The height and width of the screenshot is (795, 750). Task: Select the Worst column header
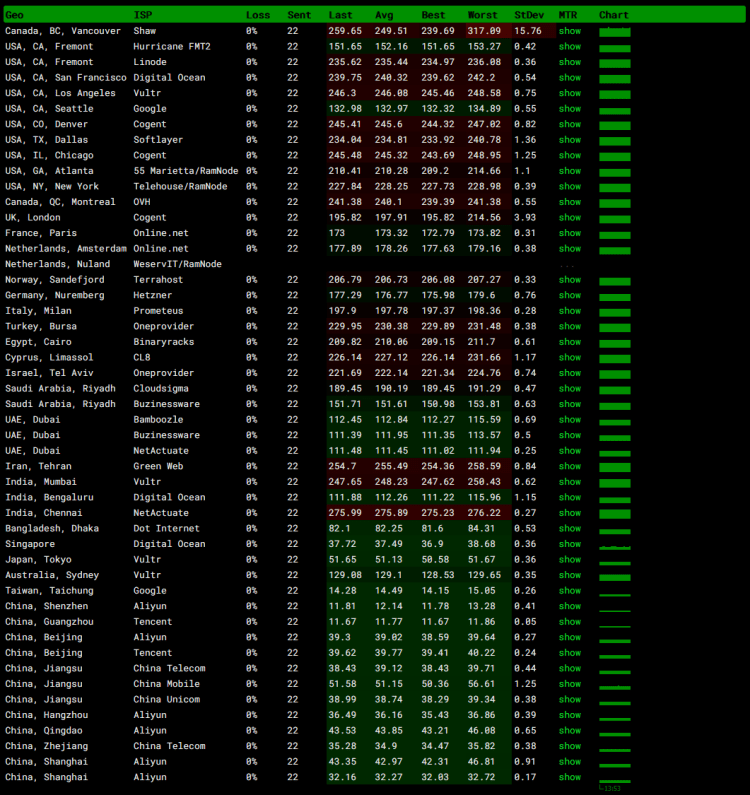pos(482,15)
